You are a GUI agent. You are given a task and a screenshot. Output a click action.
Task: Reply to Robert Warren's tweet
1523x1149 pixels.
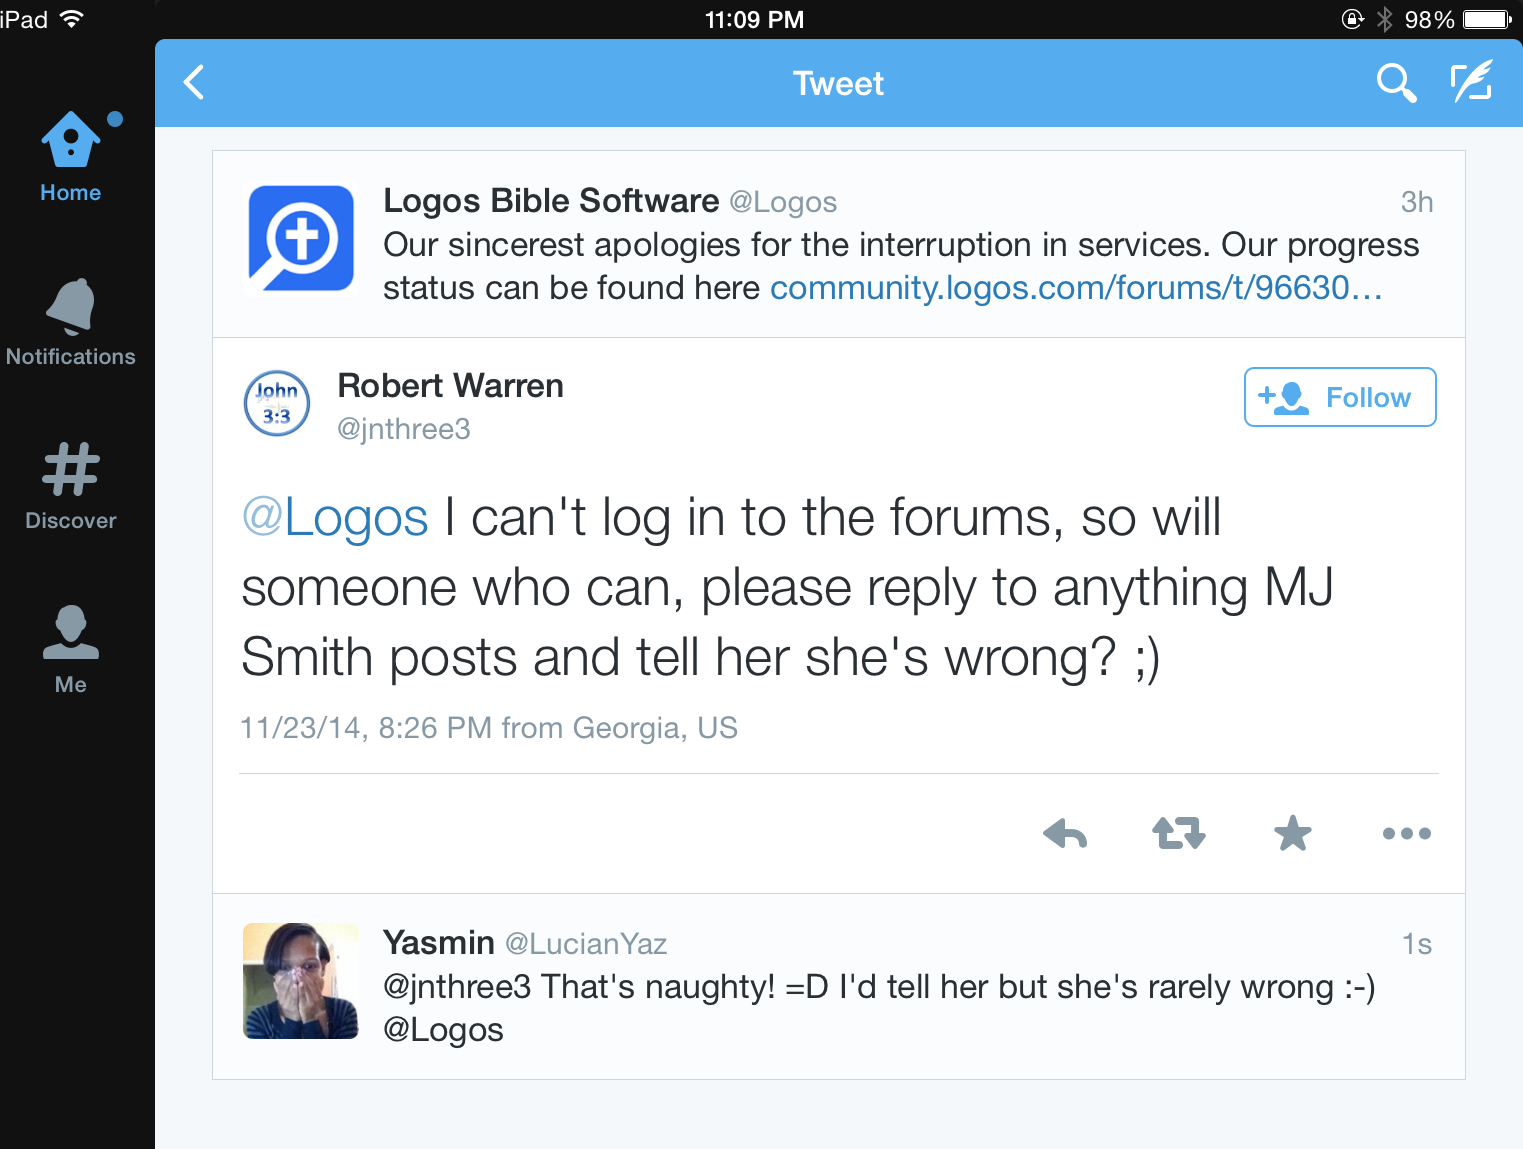tap(1065, 833)
